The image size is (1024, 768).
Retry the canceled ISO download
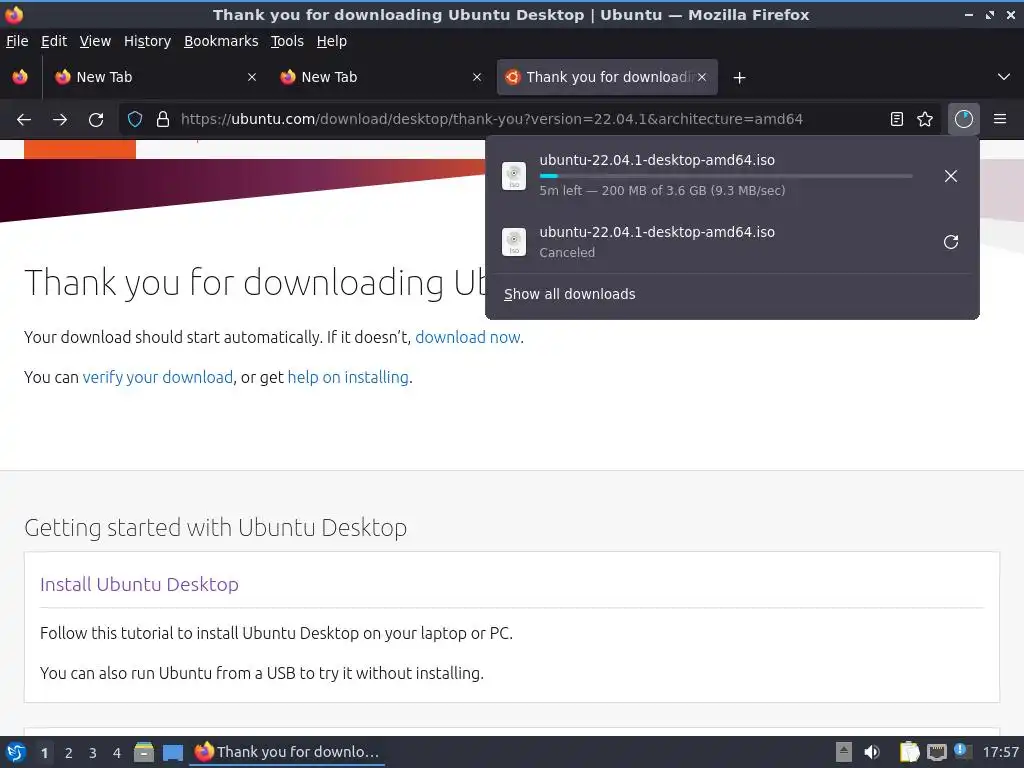click(x=951, y=242)
